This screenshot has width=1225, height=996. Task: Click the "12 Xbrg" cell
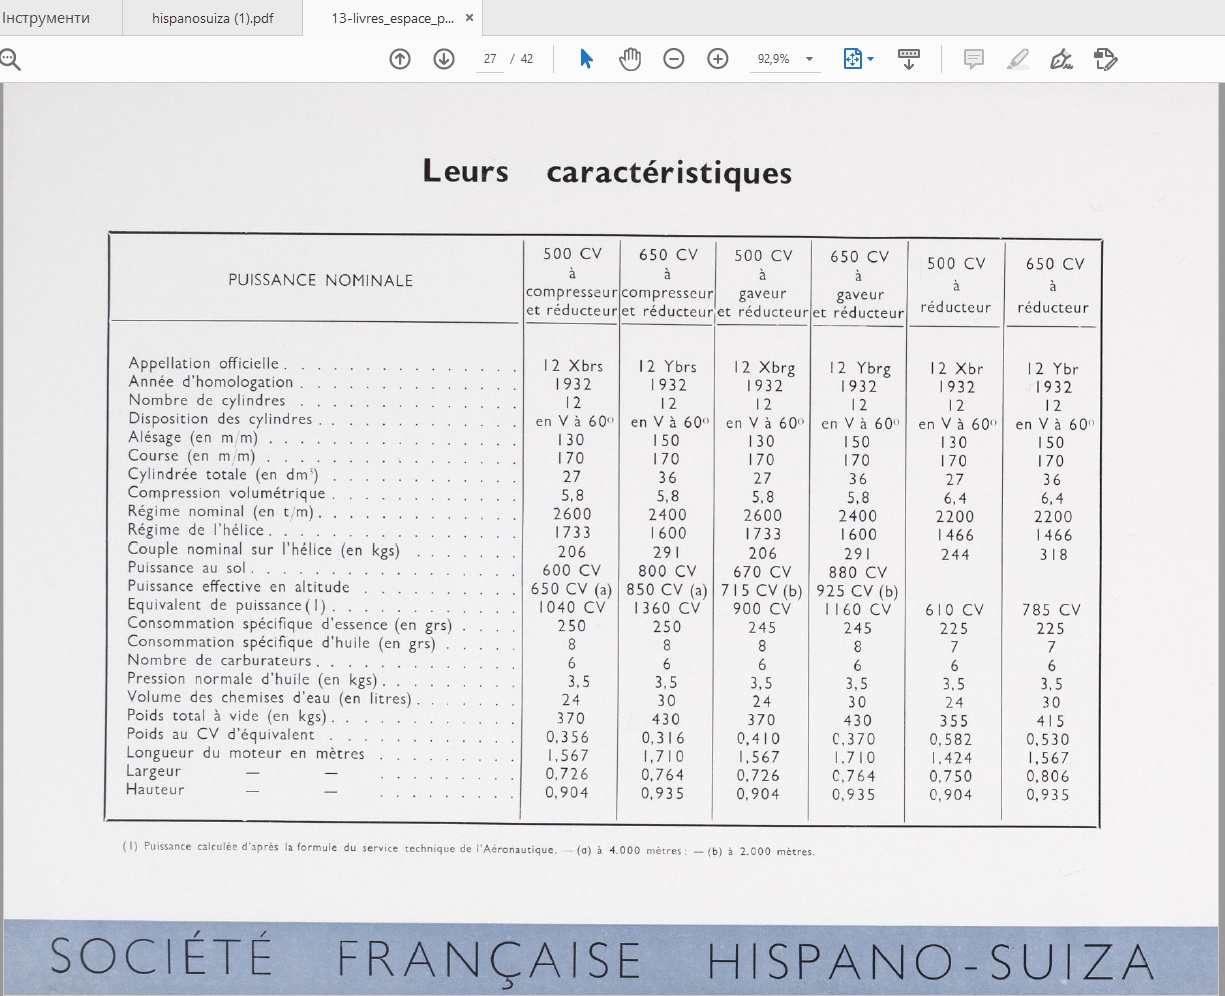point(764,368)
